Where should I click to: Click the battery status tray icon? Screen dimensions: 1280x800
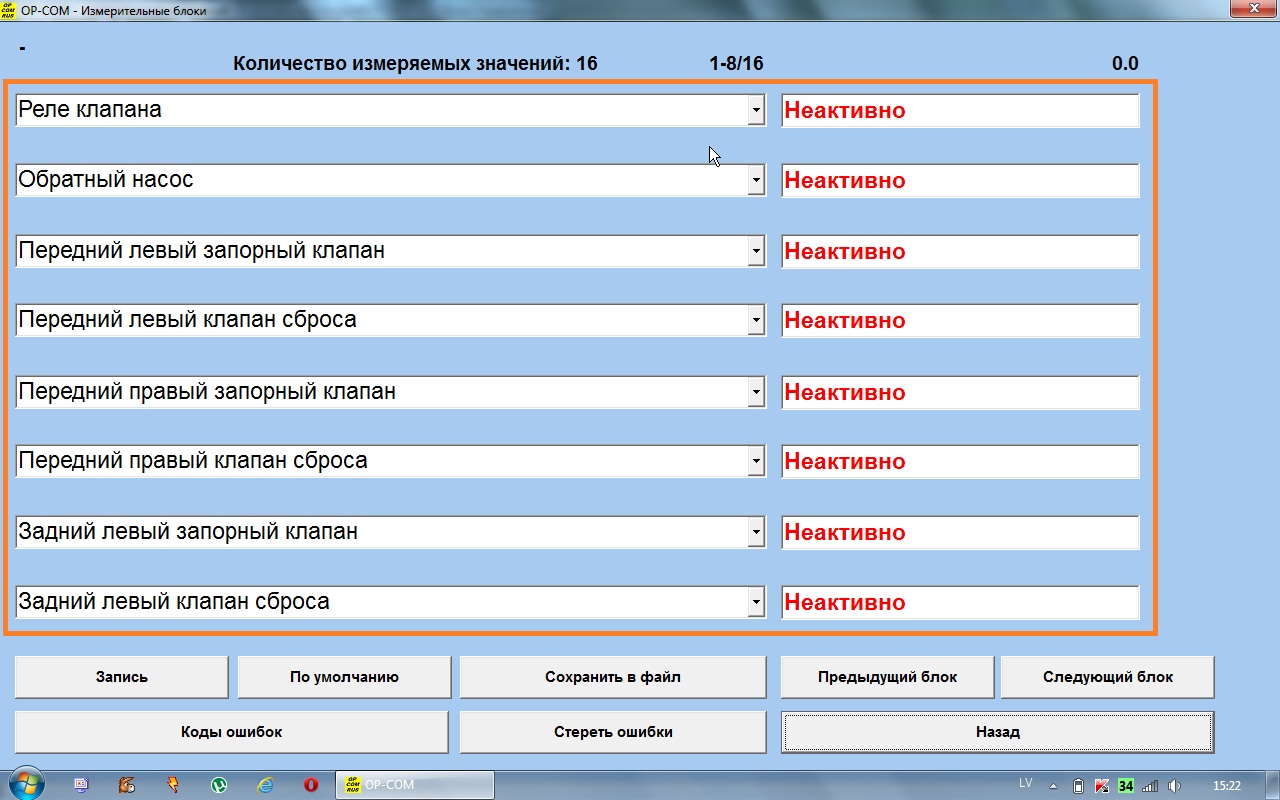1078,786
